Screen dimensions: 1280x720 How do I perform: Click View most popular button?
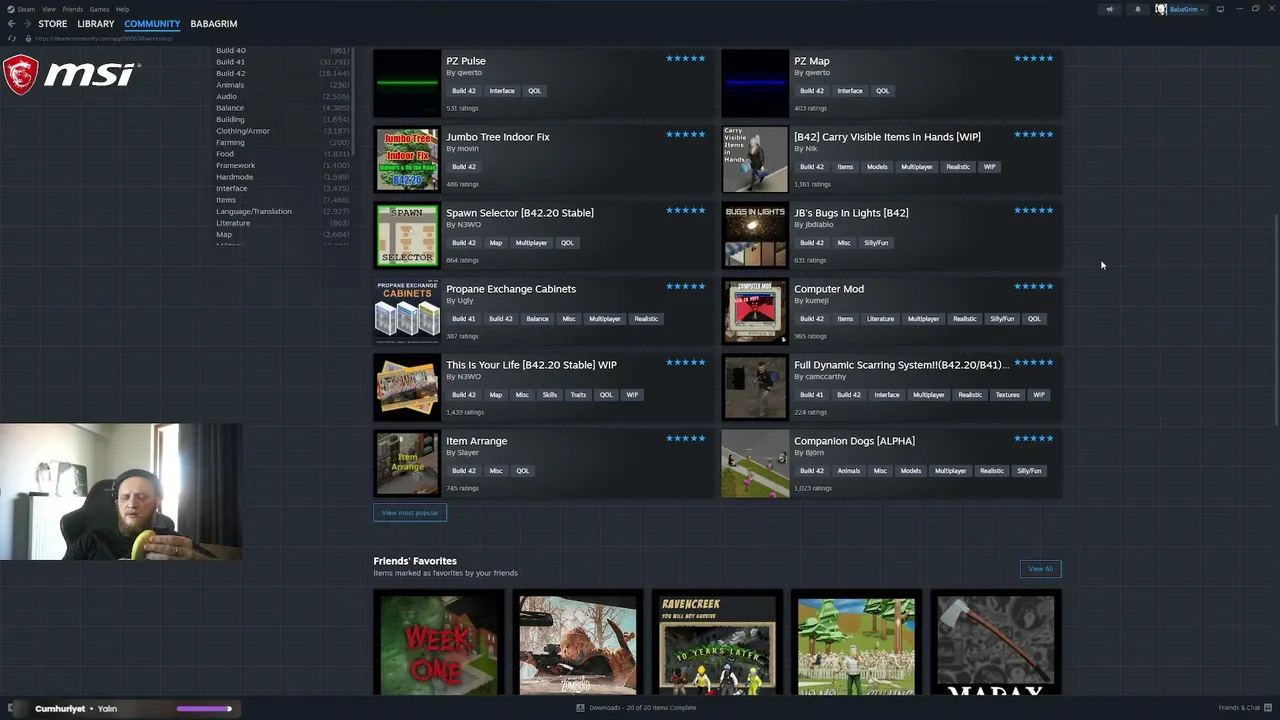(x=410, y=513)
